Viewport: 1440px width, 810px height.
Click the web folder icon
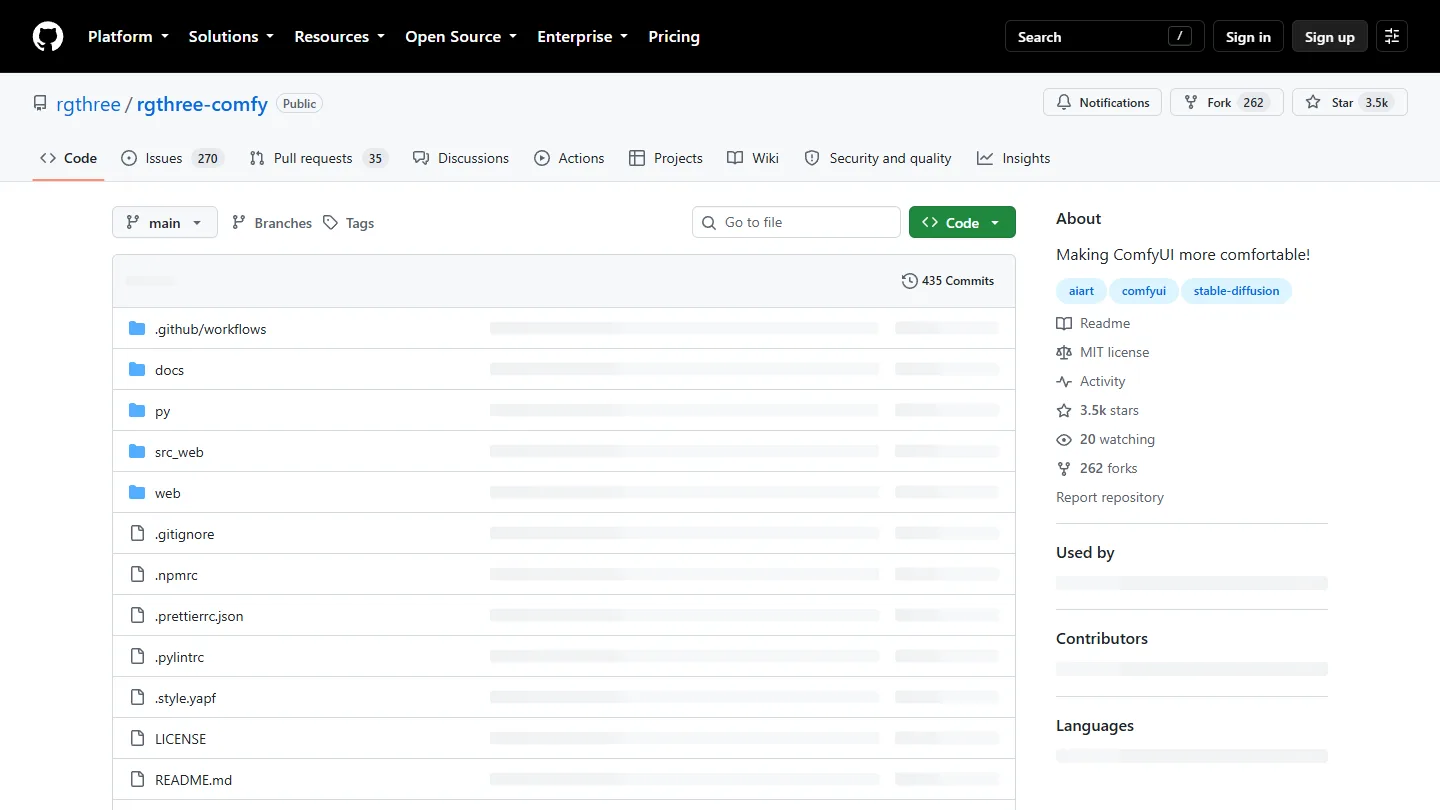[137, 493]
